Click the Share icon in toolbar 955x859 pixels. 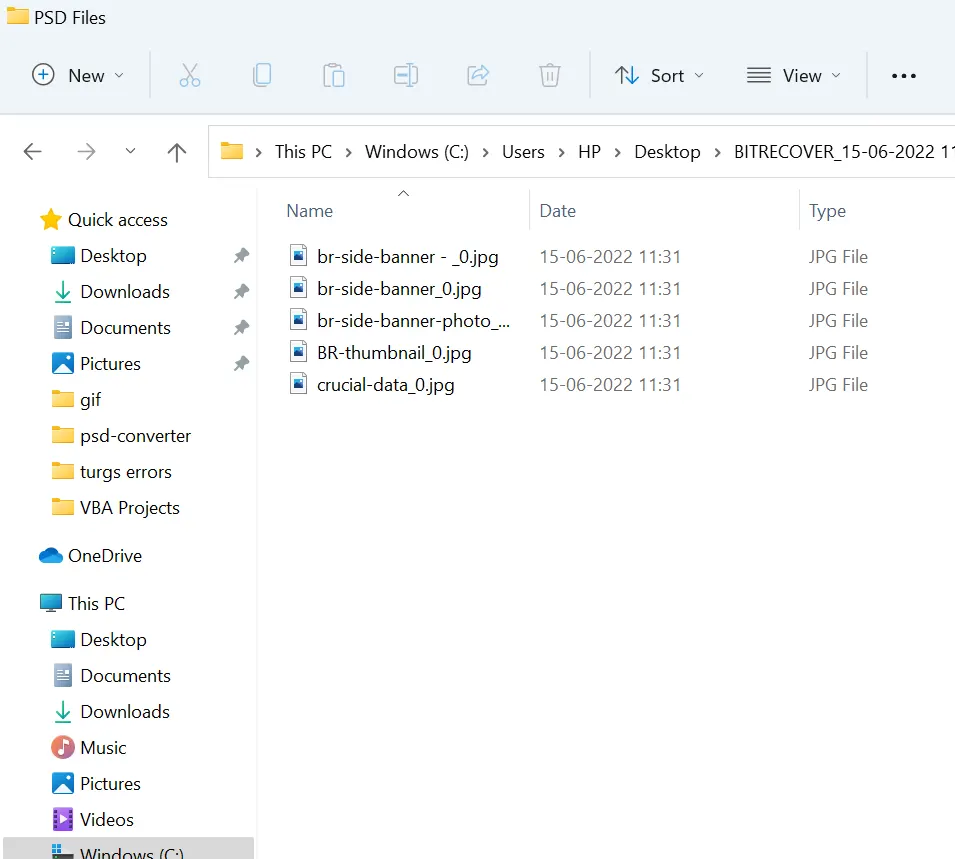(478, 75)
